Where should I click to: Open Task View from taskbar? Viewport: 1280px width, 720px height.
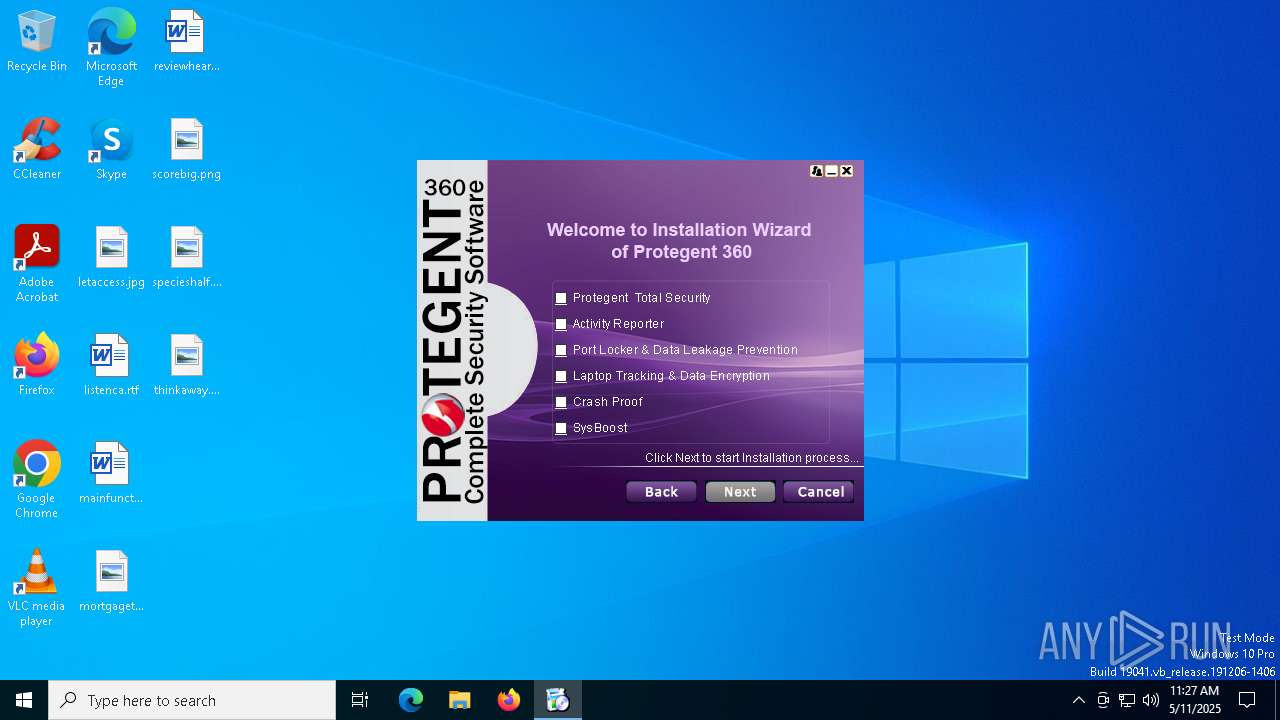360,700
